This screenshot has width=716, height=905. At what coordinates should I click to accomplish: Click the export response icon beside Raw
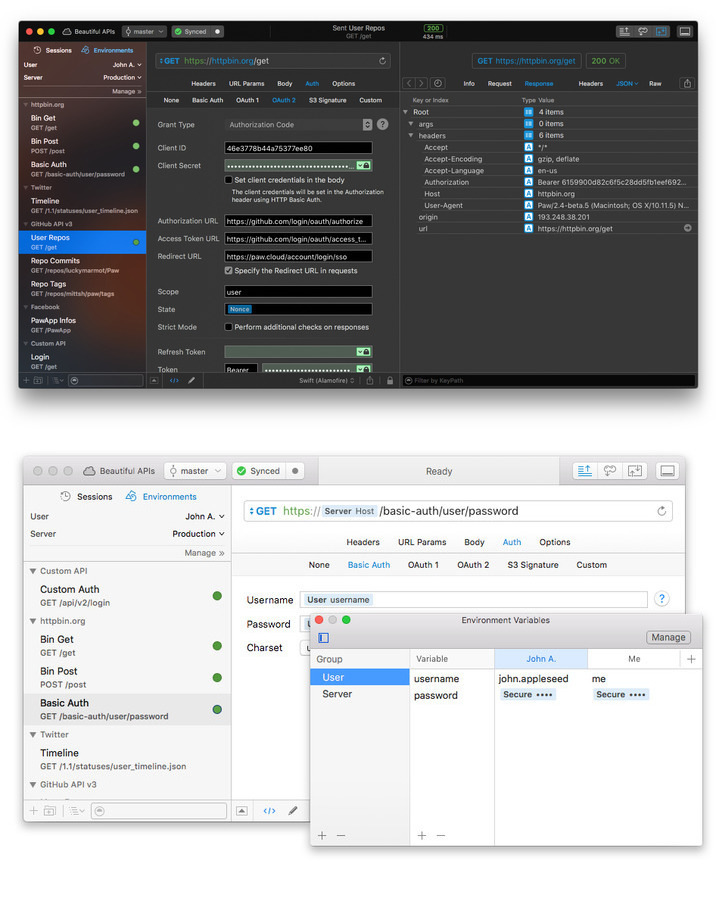[687, 83]
